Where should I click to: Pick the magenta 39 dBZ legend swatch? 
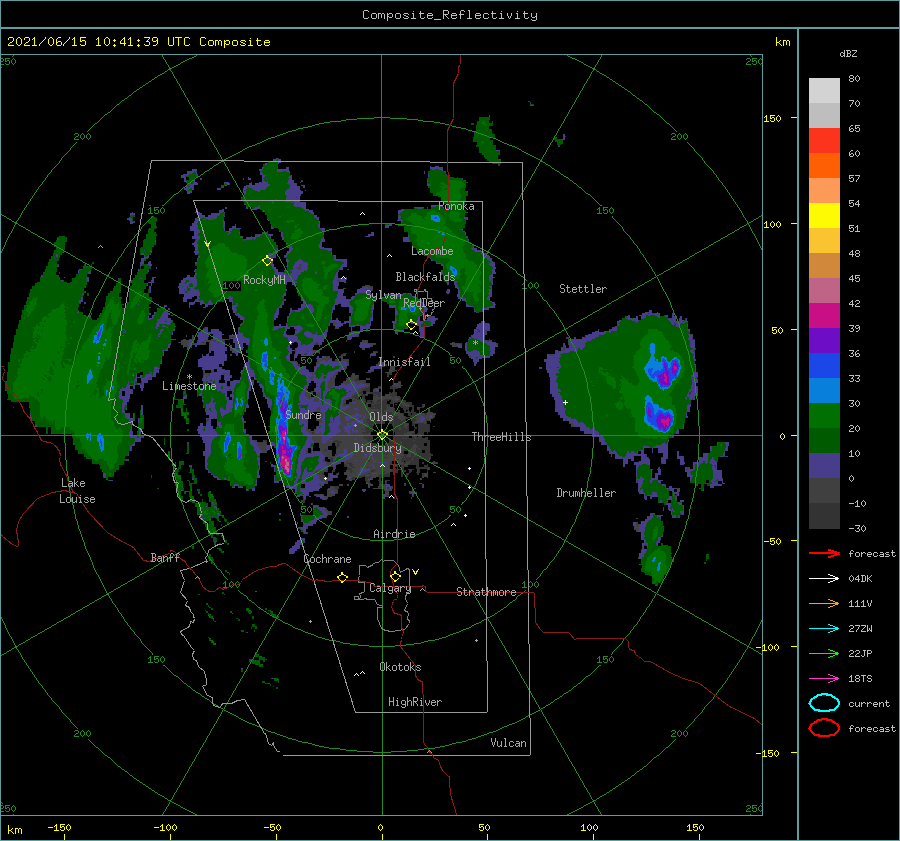824,316
